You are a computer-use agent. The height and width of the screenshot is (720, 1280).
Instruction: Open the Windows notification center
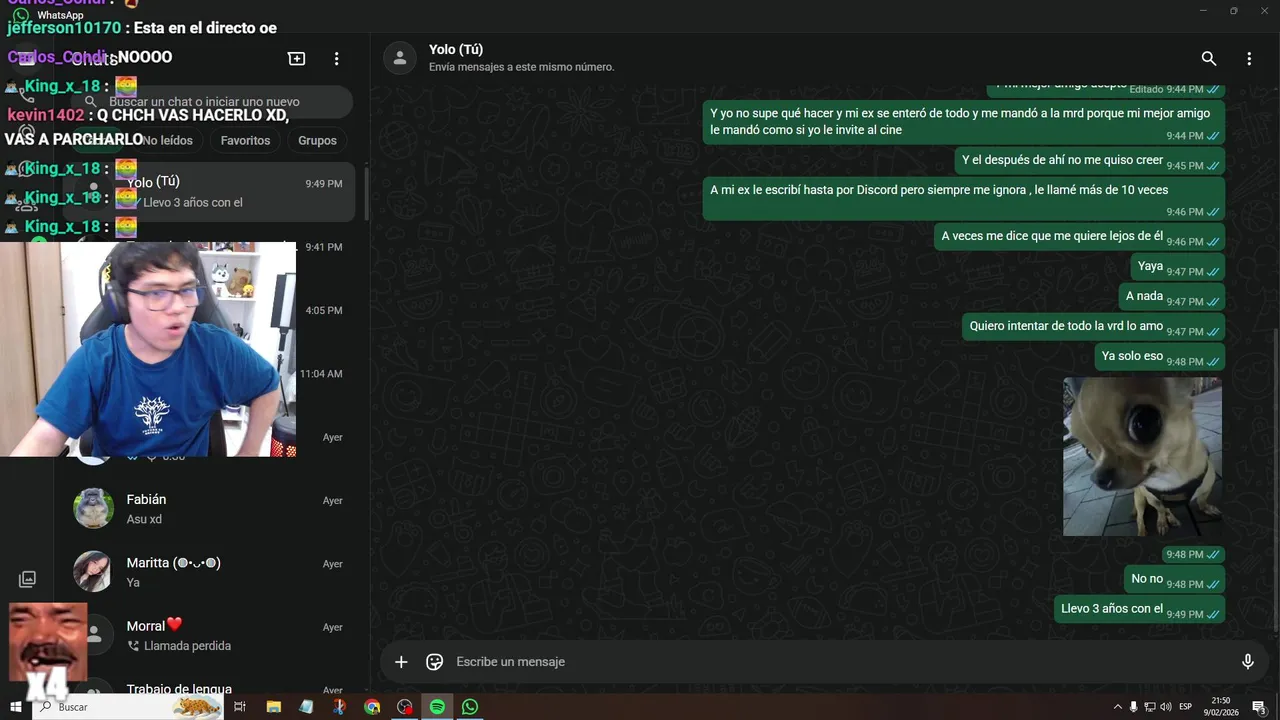coord(1259,707)
